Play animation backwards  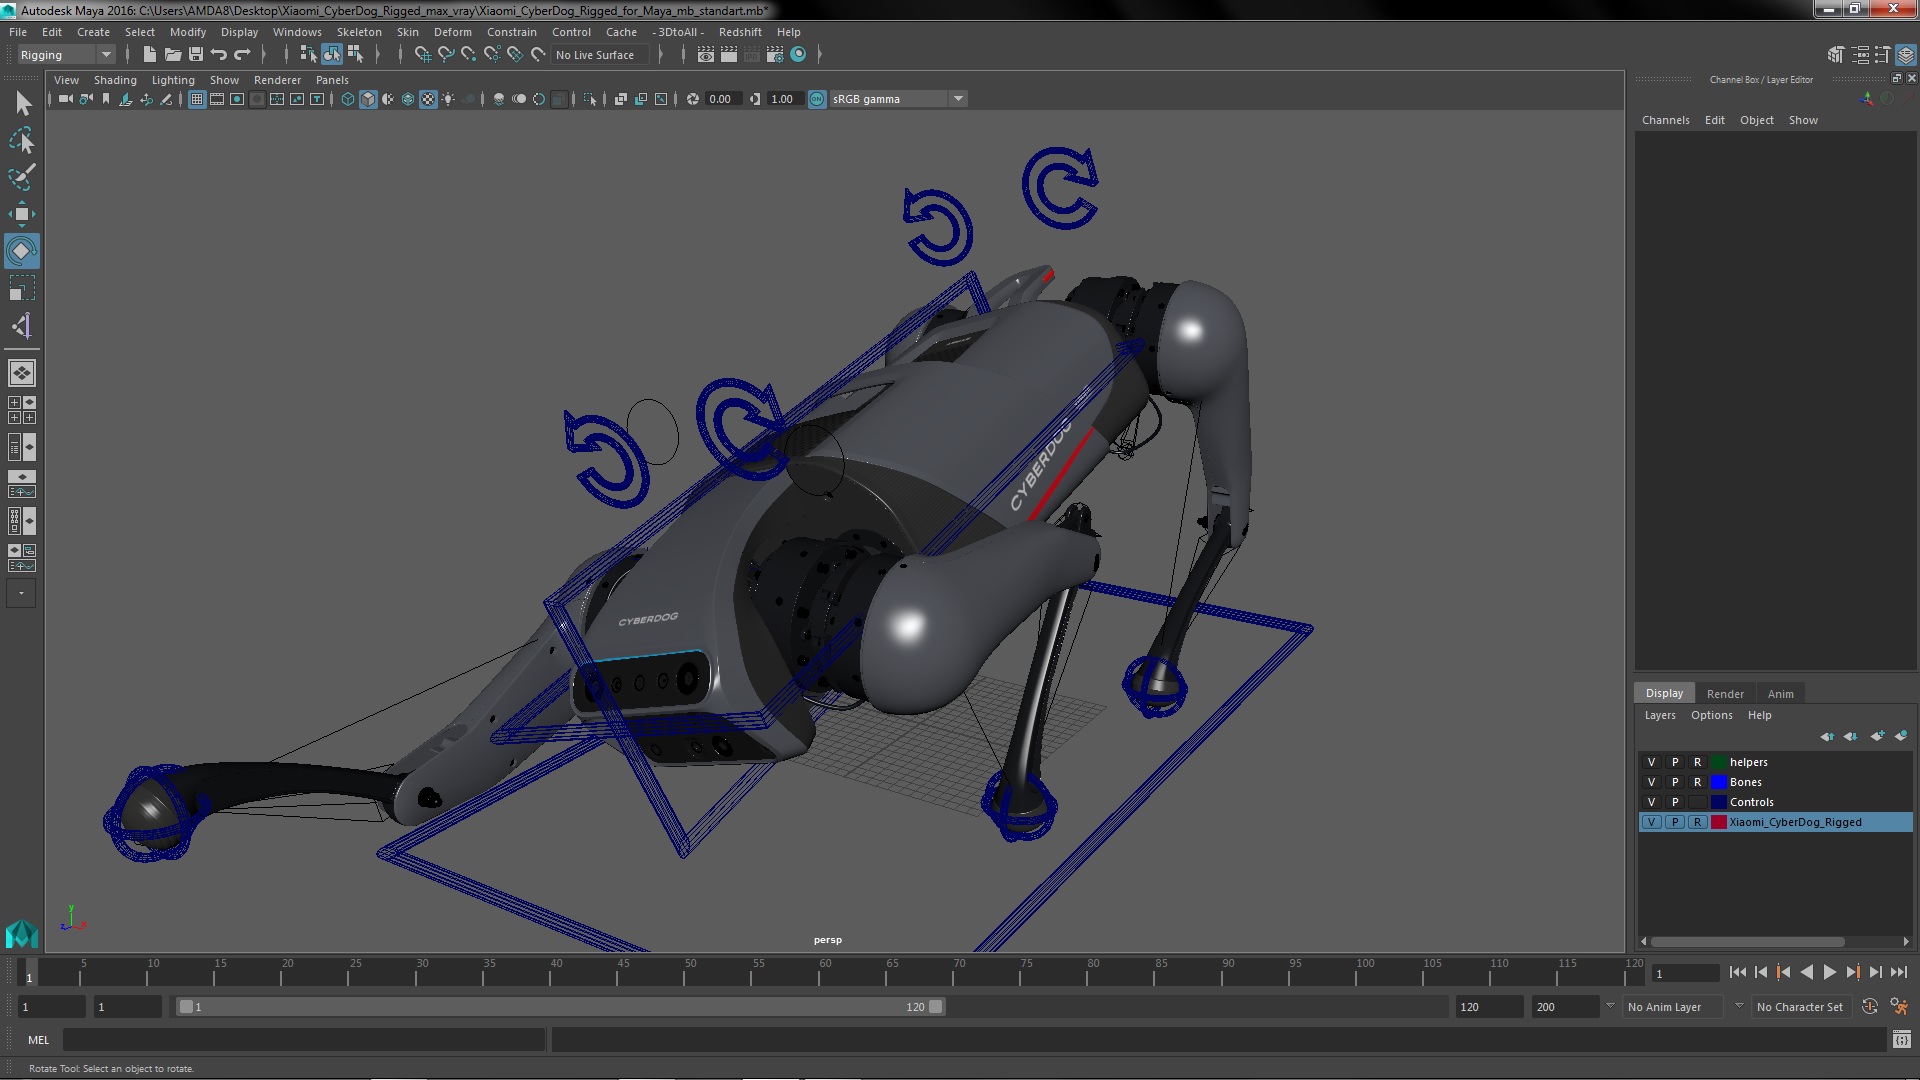[1806, 972]
